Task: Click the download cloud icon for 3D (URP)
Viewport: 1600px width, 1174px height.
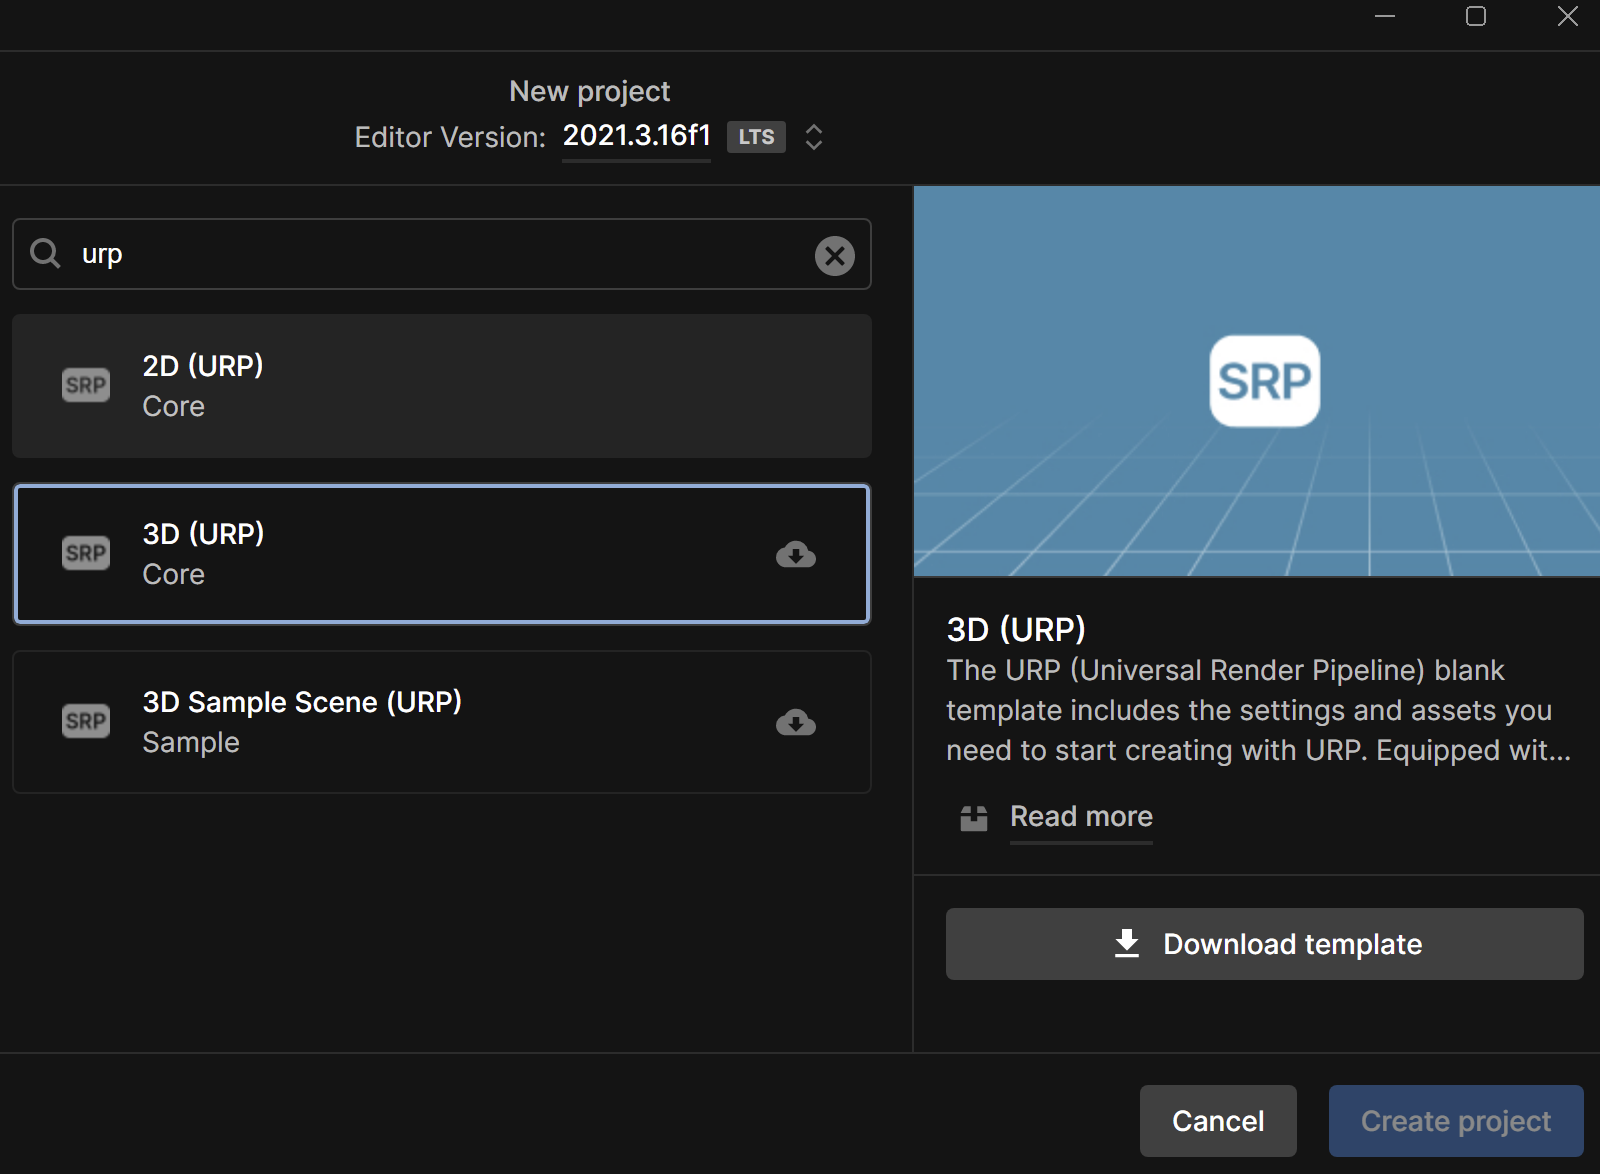Action: coord(796,555)
